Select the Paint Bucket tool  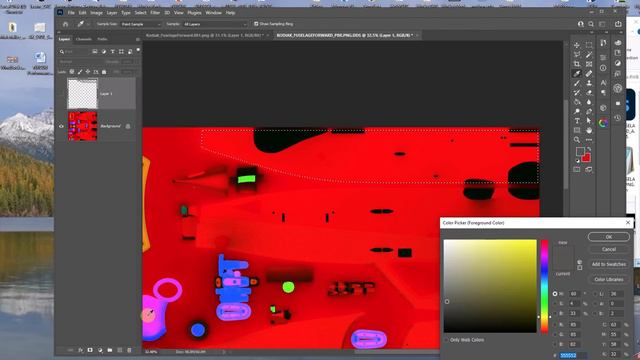577,102
